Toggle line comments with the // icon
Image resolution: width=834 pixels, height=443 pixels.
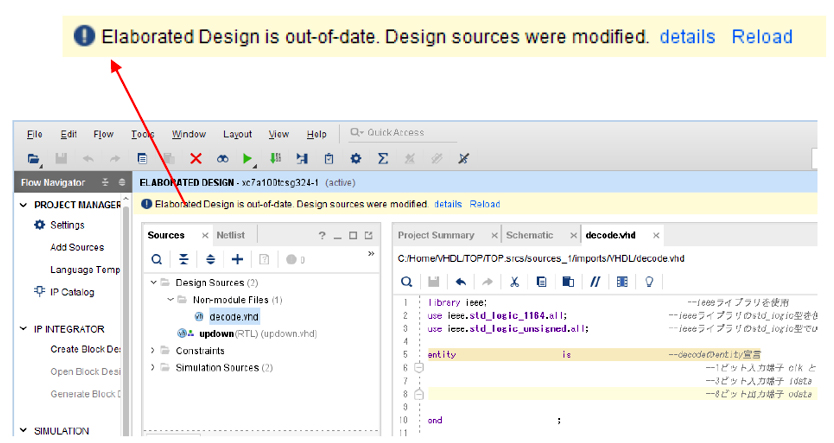(595, 282)
